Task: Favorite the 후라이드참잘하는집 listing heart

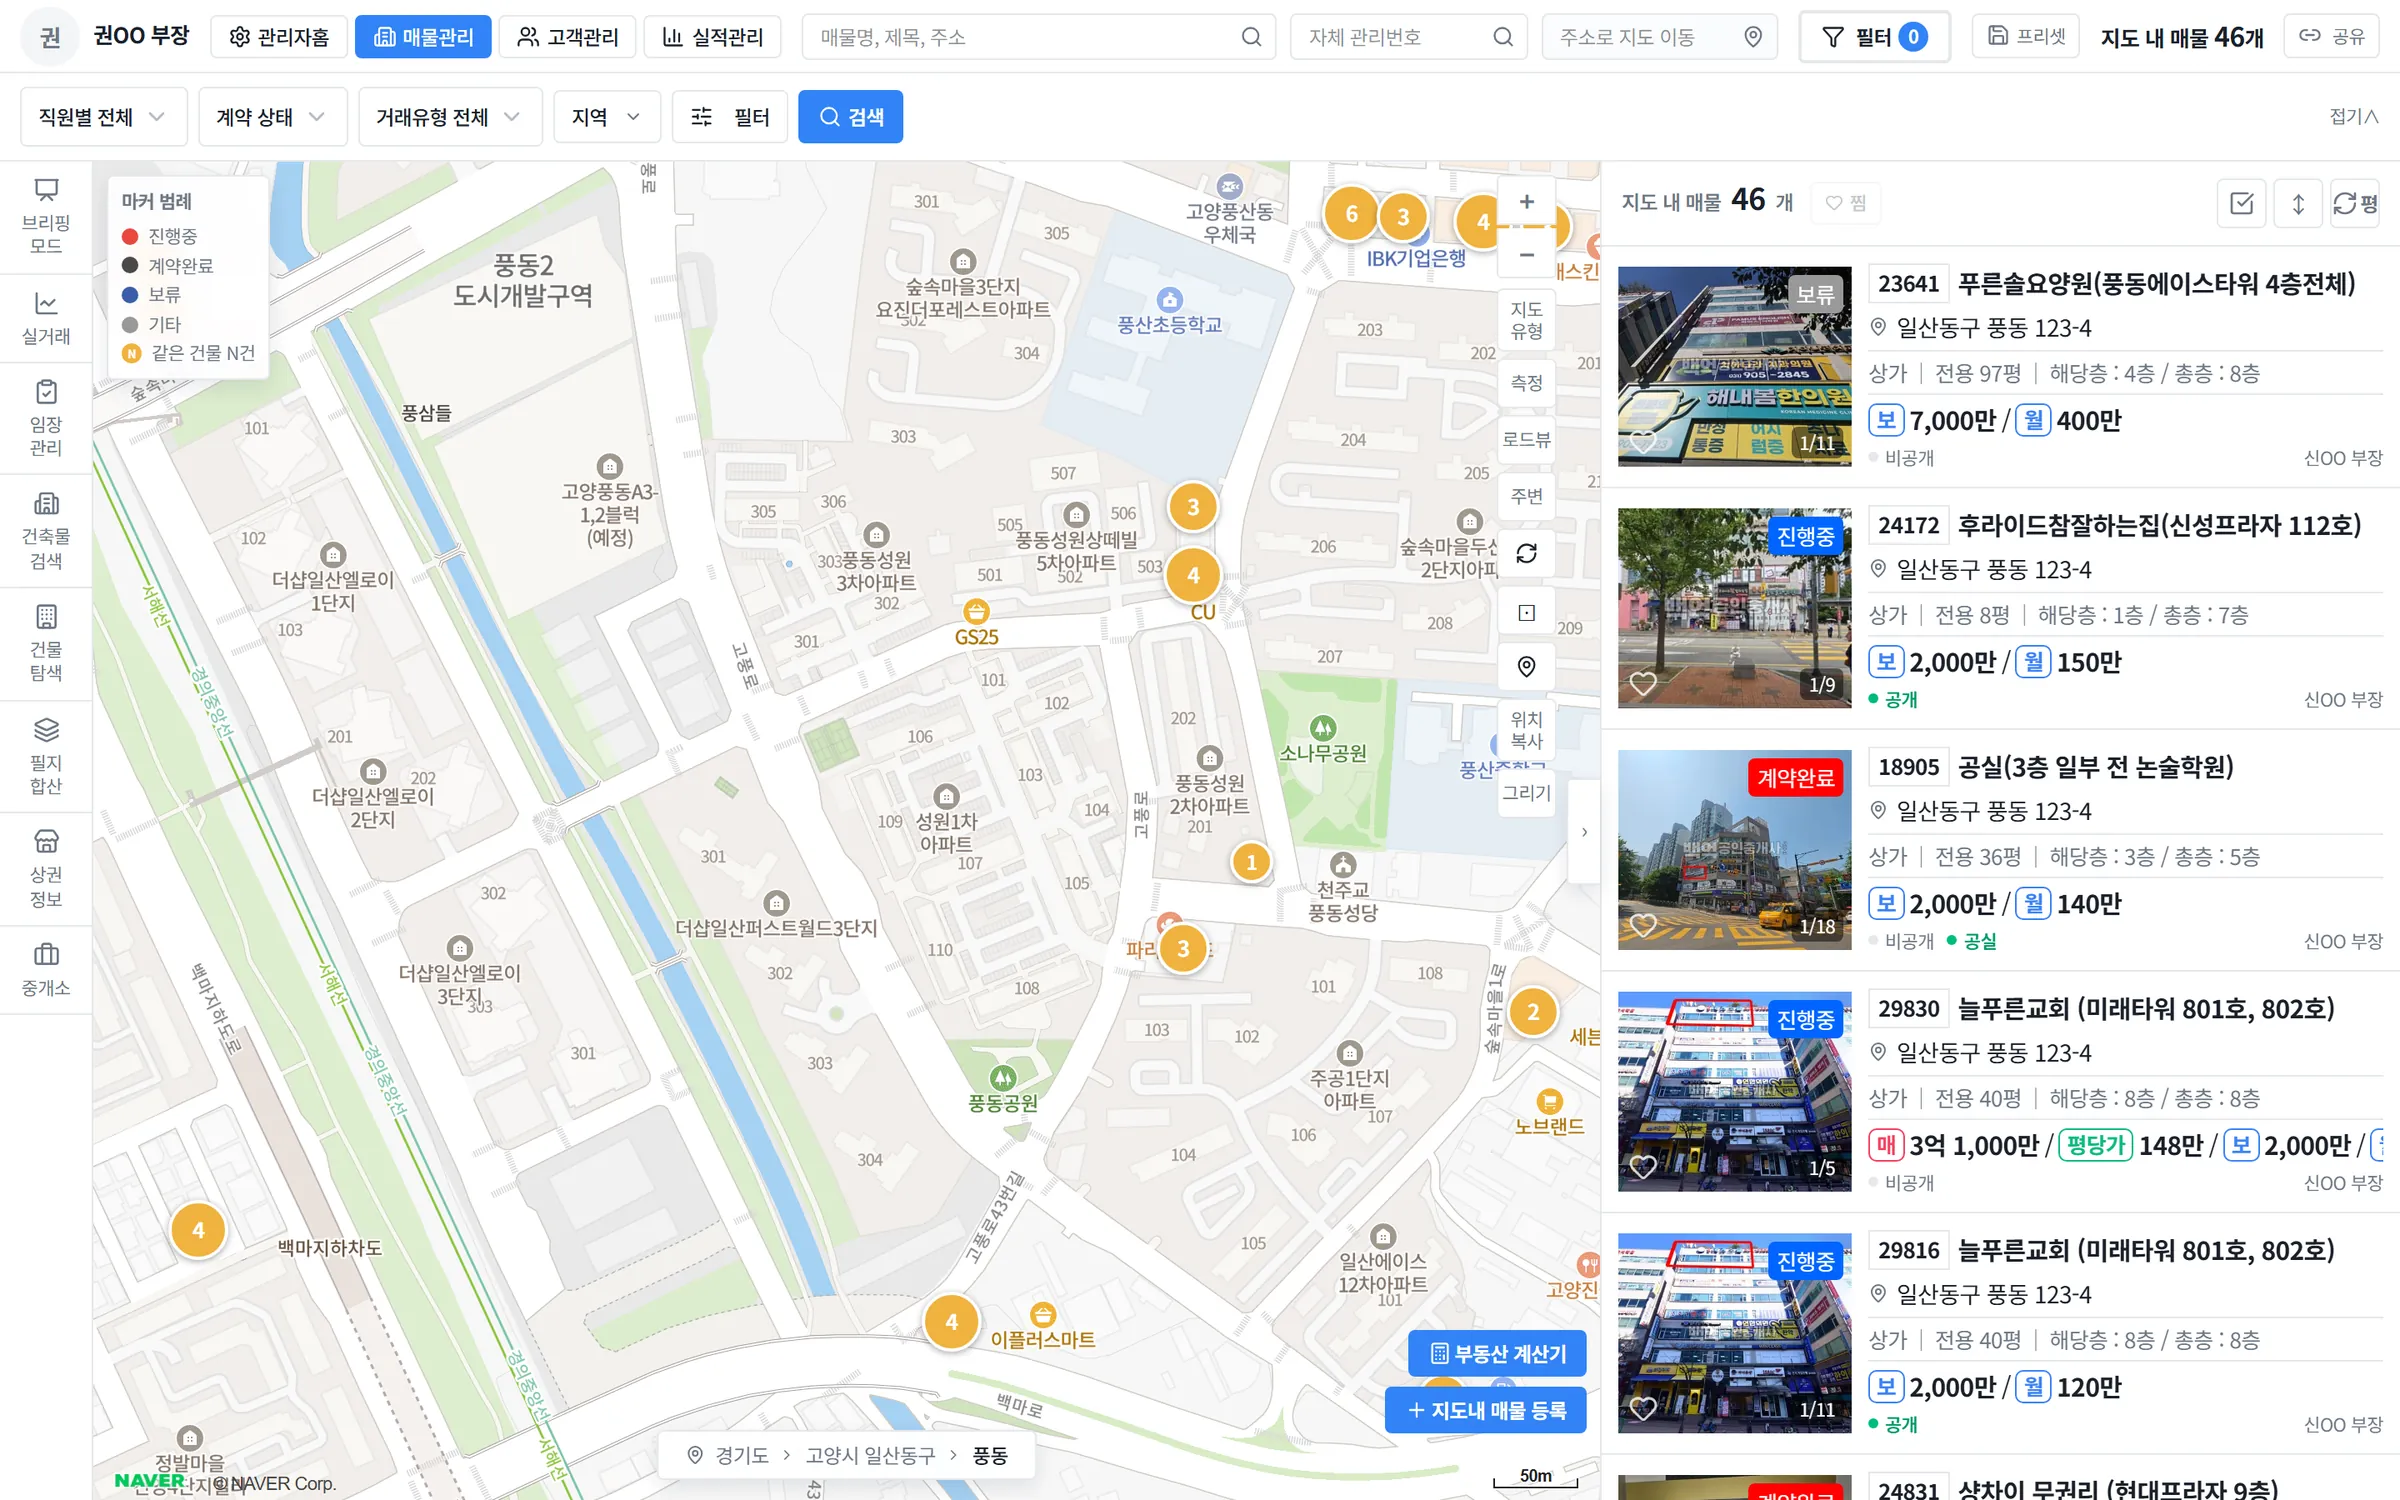Action: (1643, 683)
